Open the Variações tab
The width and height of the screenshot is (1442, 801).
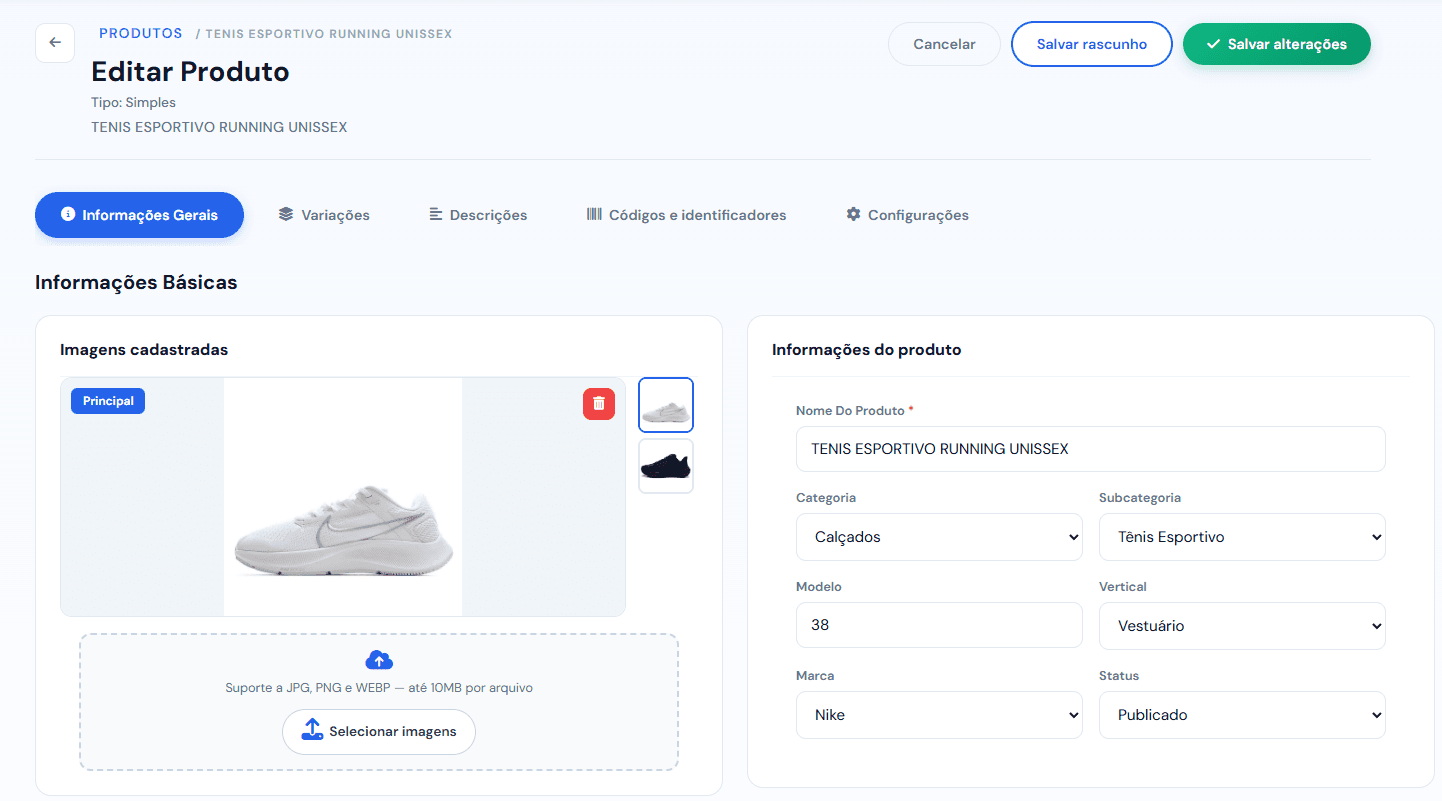pos(324,214)
